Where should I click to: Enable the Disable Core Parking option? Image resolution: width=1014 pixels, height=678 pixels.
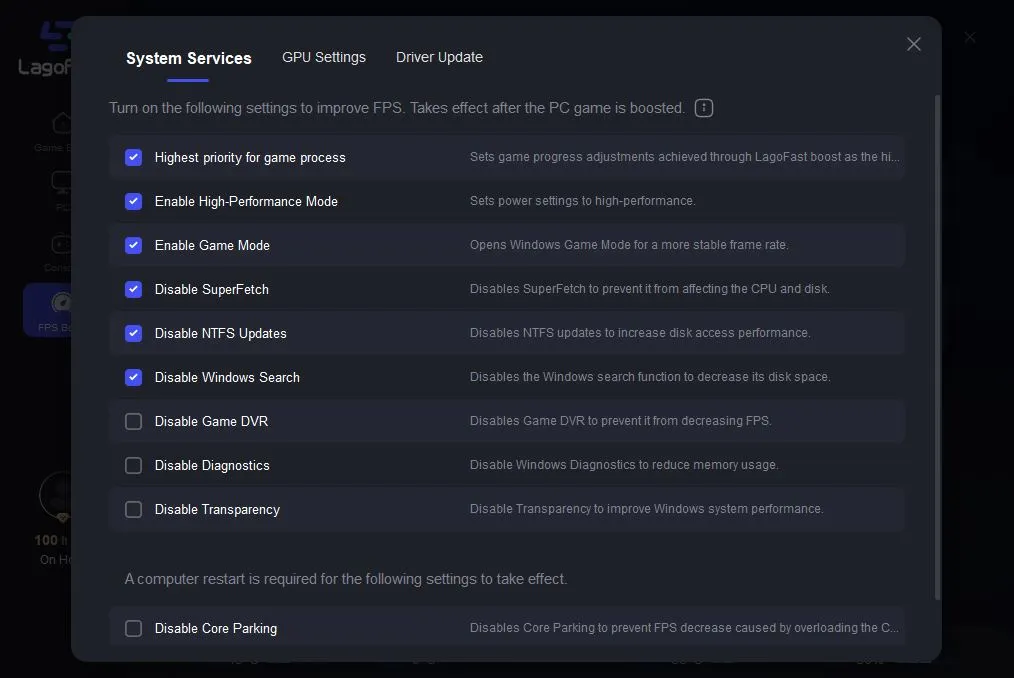(133, 628)
